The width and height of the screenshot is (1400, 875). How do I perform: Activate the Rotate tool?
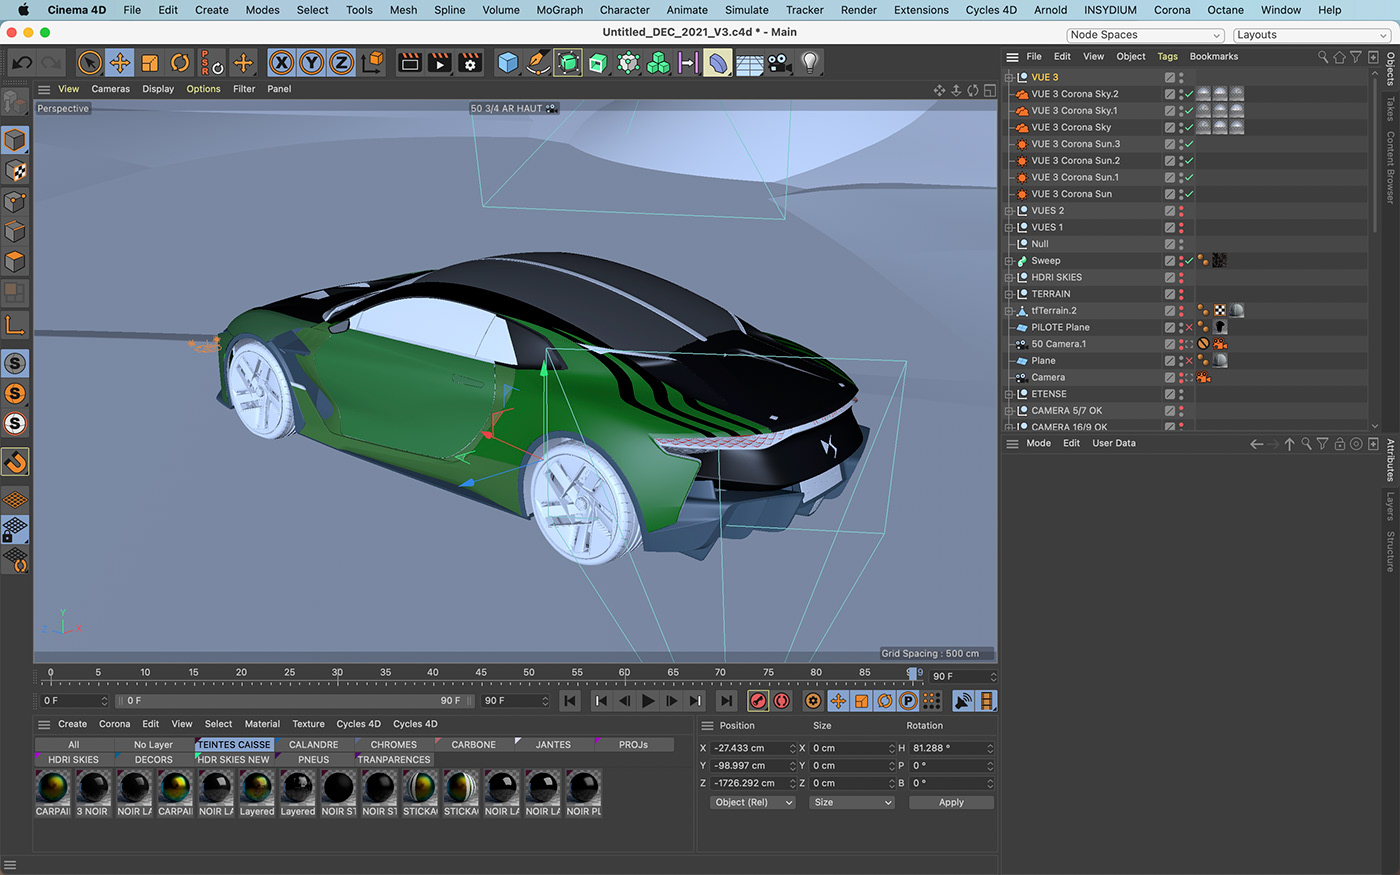[180, 62]
